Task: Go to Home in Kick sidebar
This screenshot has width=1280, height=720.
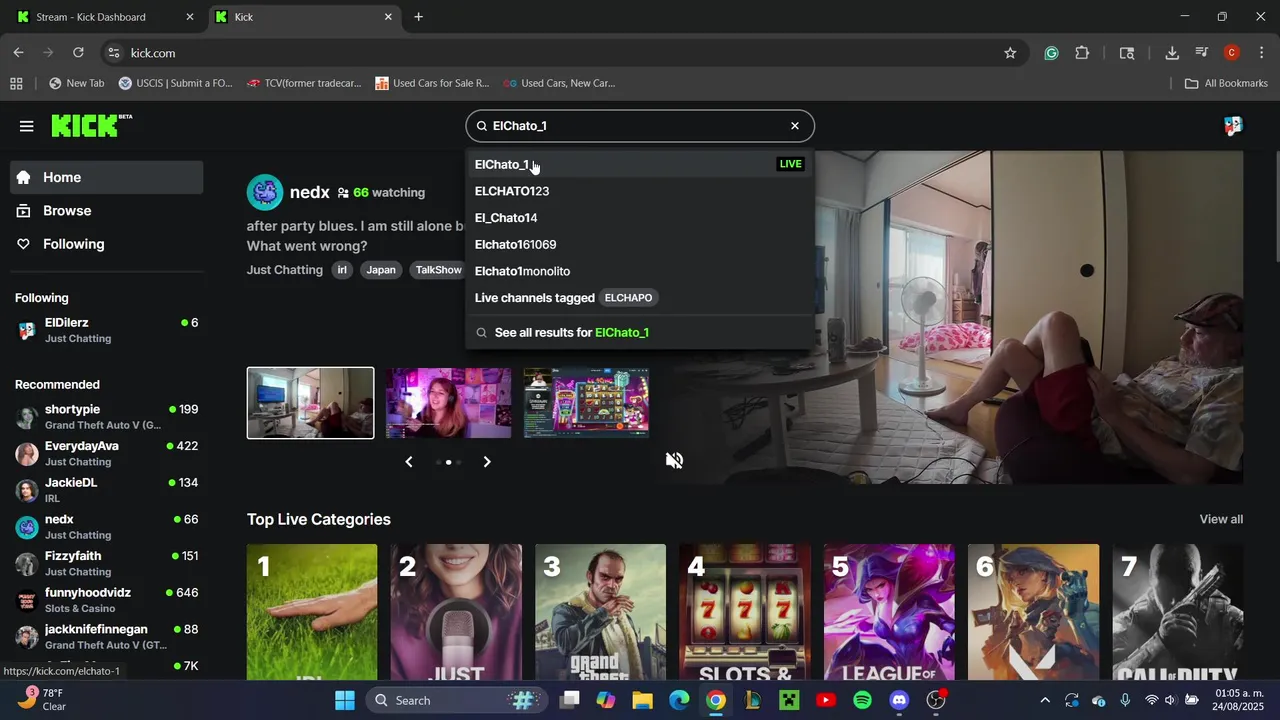Action: coord(107,177)
